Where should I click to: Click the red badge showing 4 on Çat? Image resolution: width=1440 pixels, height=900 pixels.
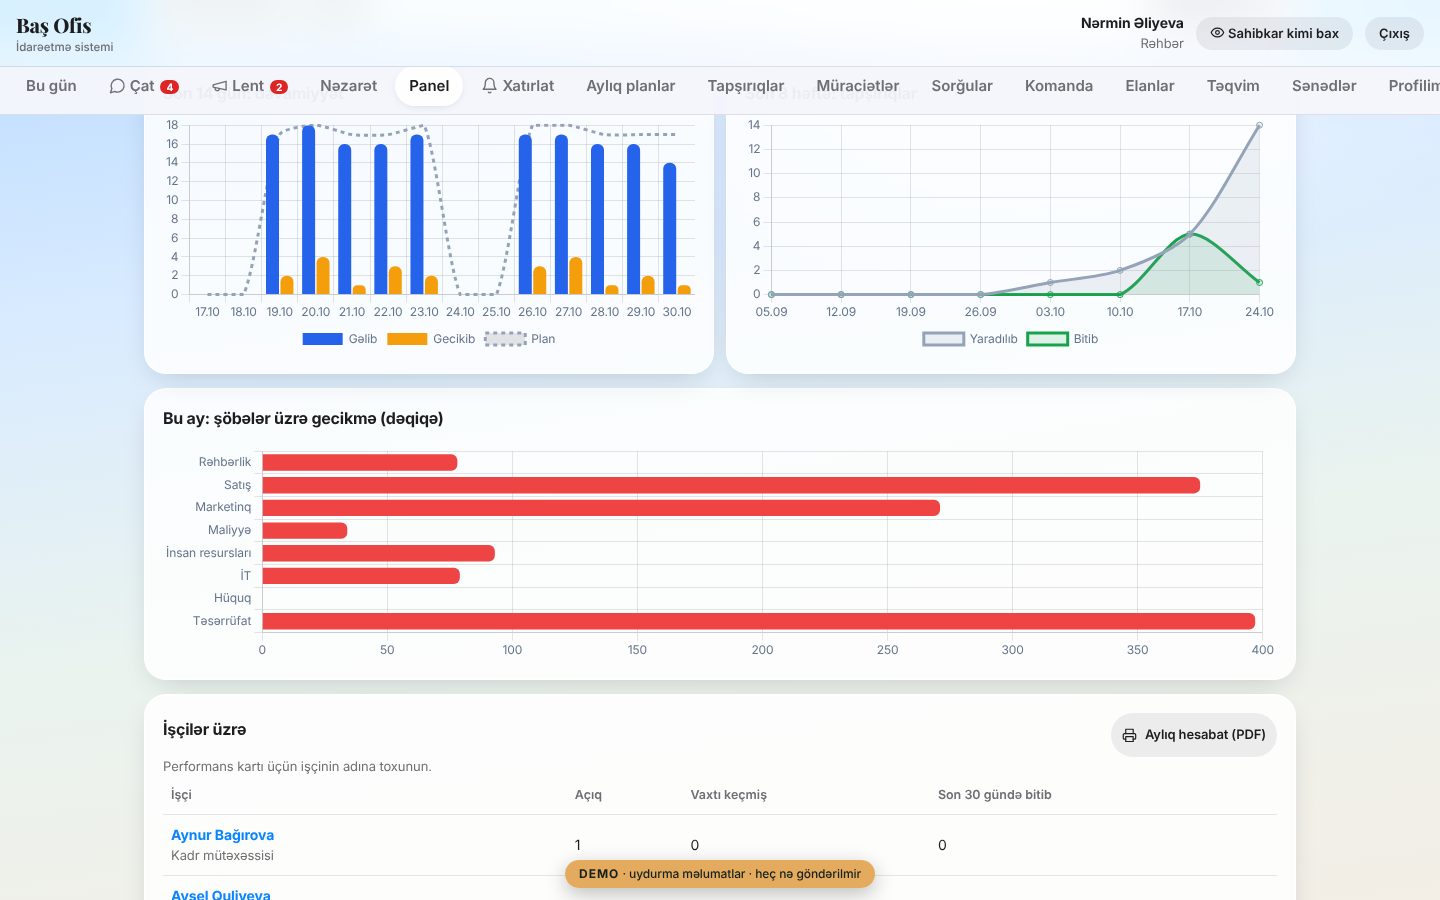coord(170,87)
